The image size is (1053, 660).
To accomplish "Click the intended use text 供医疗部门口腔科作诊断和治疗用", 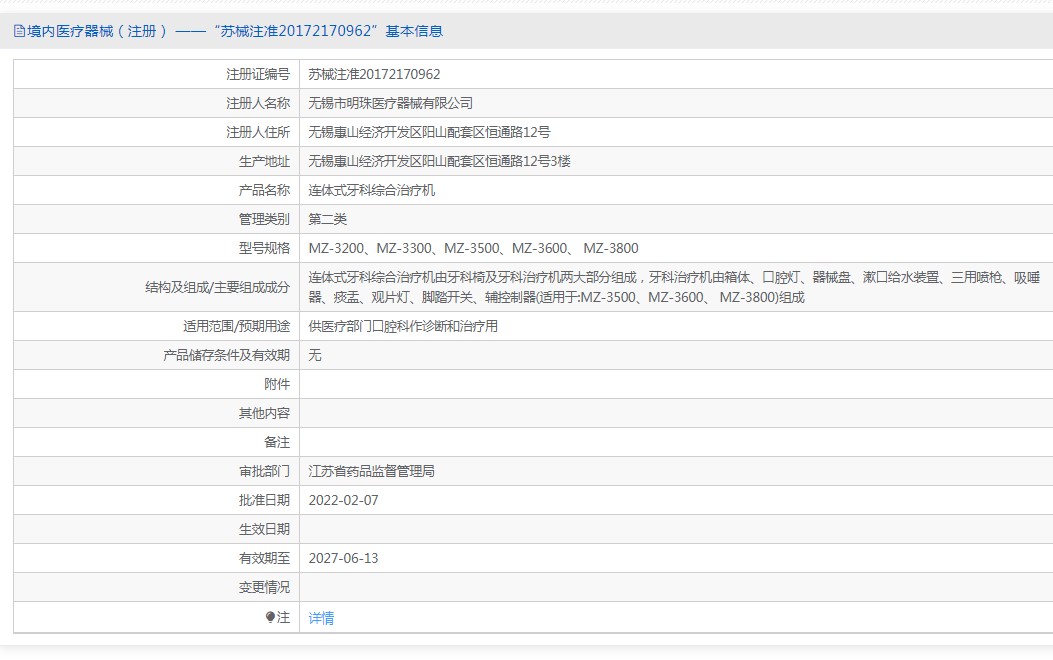I will (403, 326).
